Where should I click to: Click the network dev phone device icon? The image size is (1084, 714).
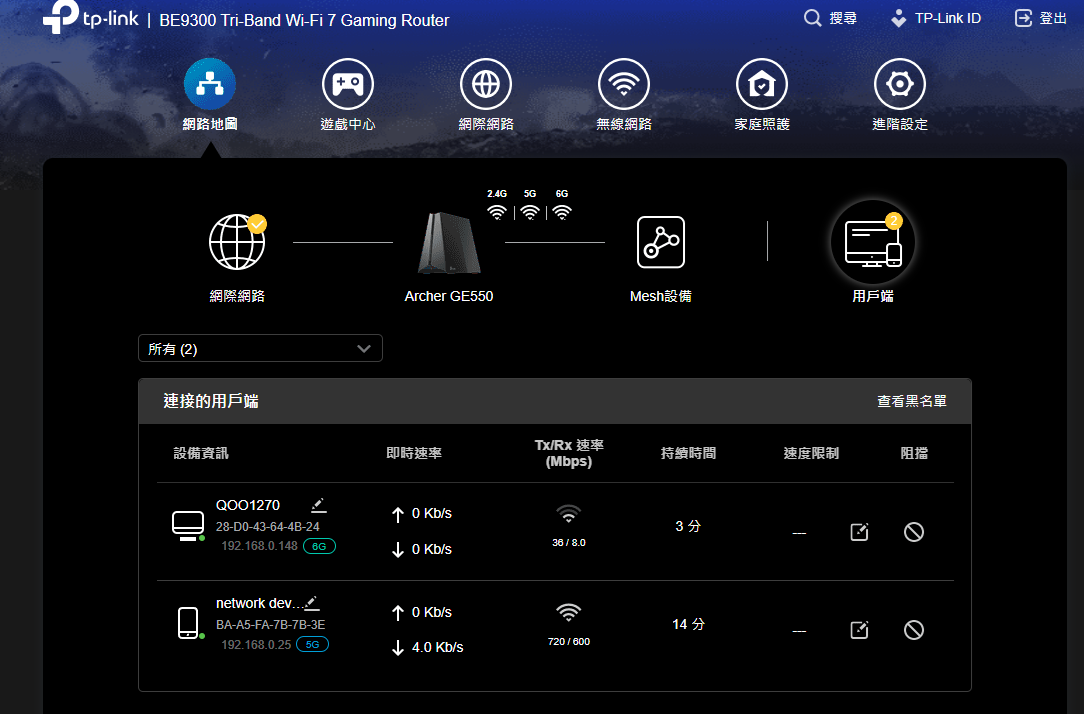(188, 623)
